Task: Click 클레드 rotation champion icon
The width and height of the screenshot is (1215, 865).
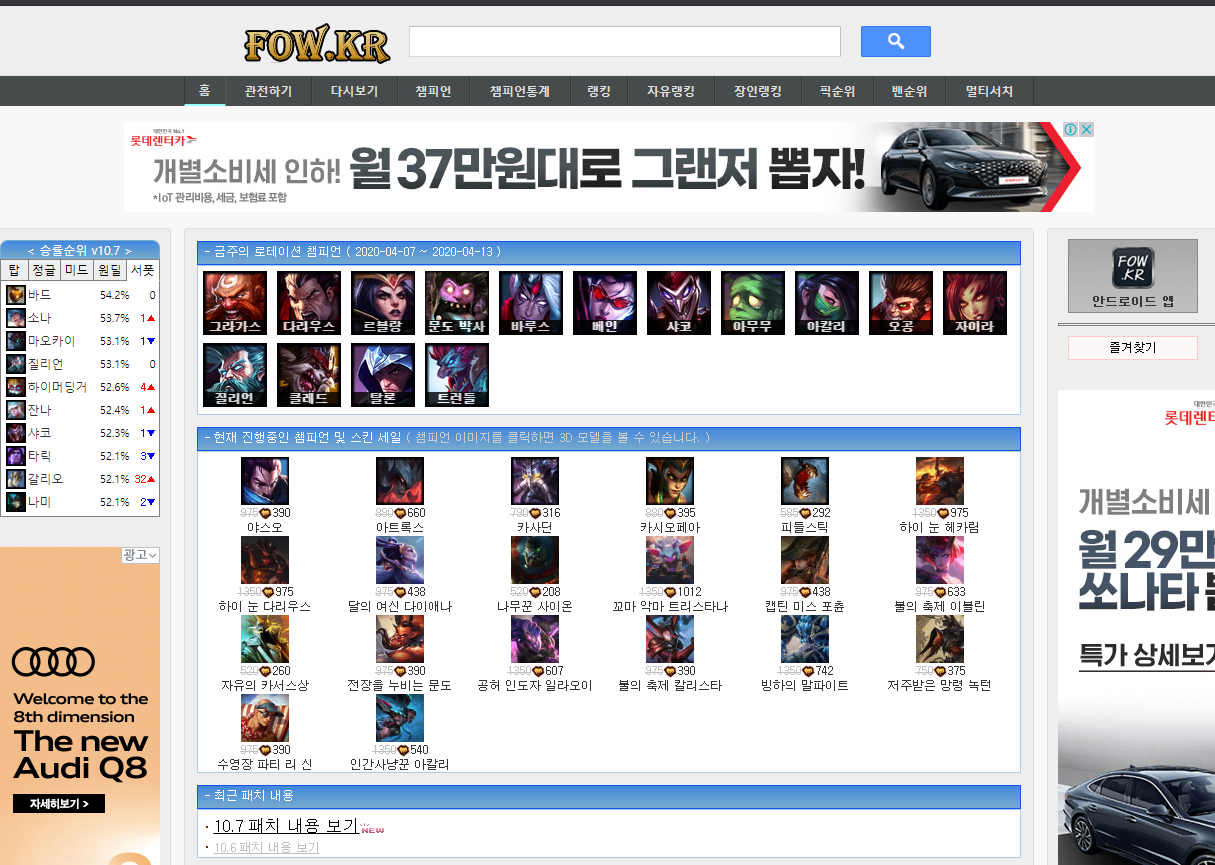Action: tap(309, 375)
